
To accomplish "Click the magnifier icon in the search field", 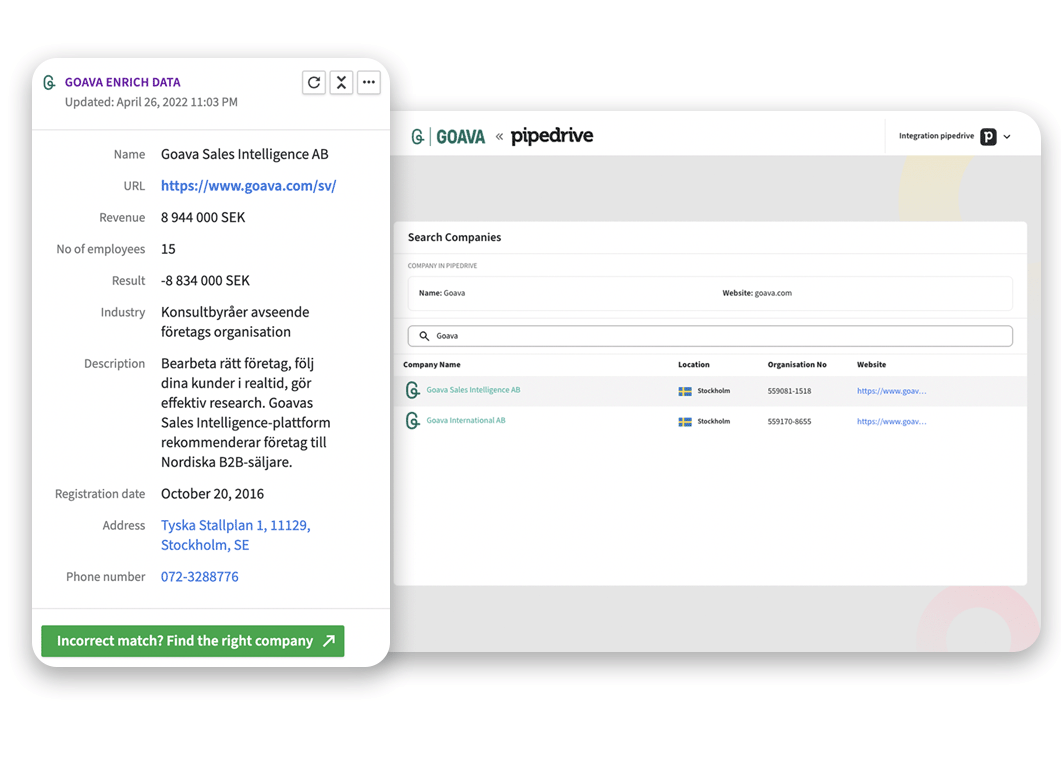I will click(x=424, y=336).
